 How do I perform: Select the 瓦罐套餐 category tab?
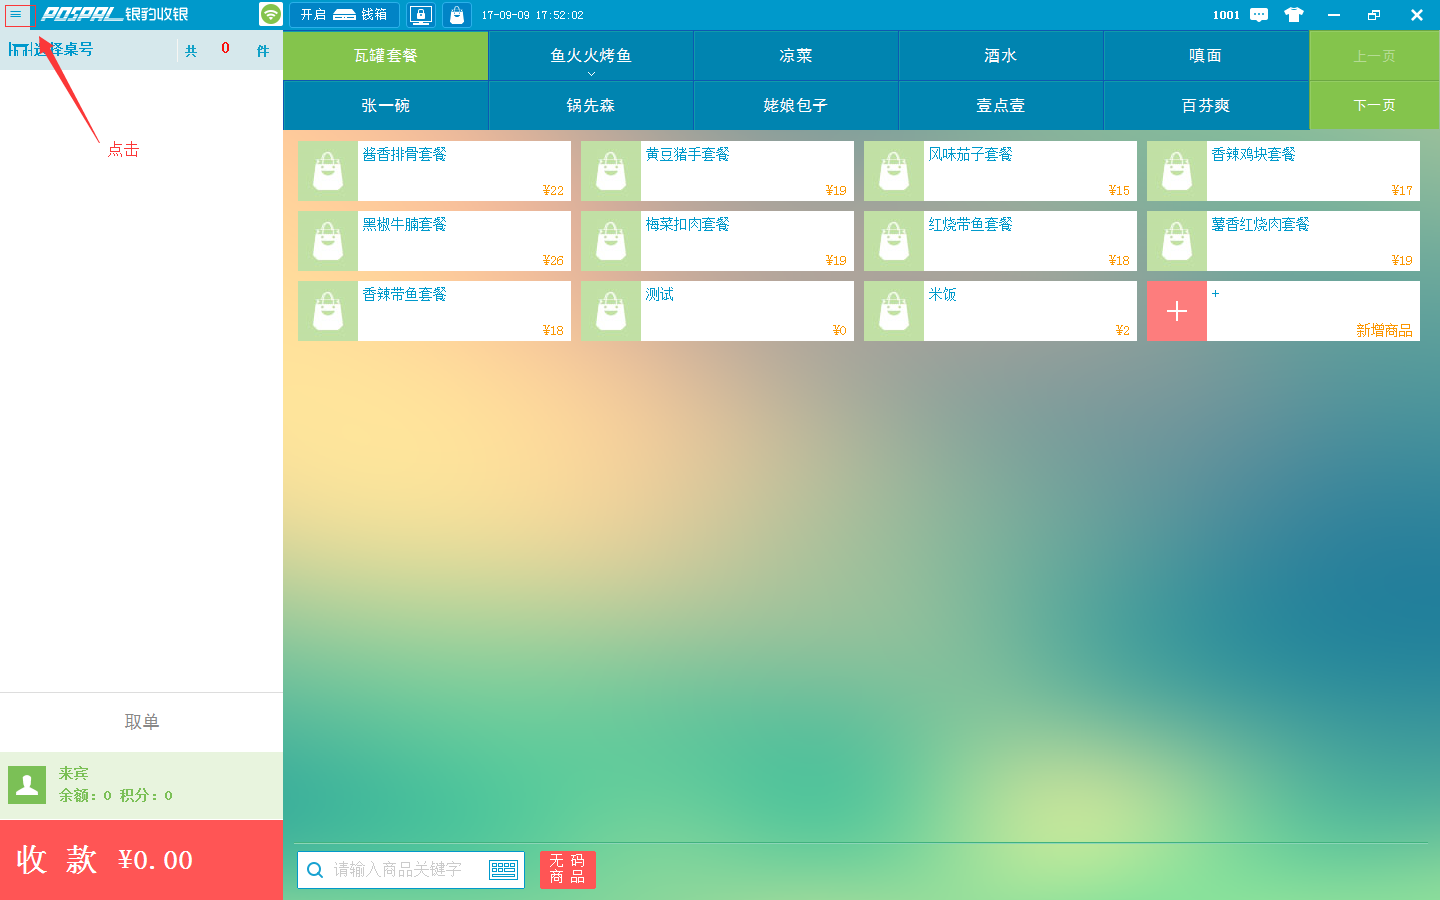[386, 56]
